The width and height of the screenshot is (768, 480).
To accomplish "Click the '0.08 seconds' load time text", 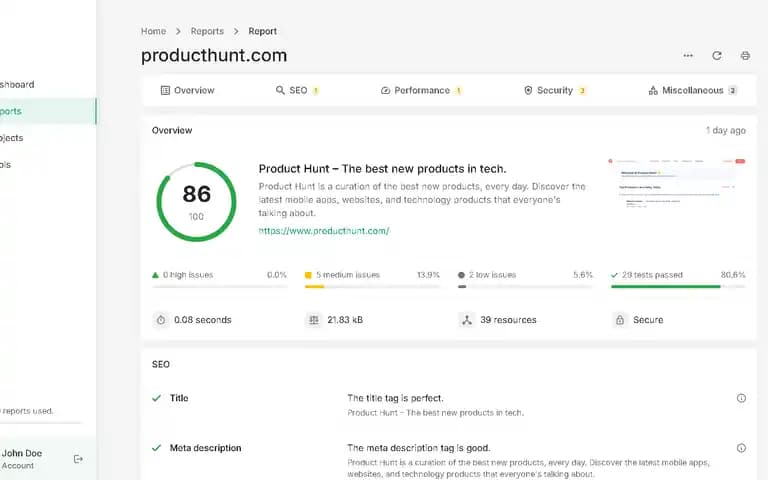I will pyautogui.click(x=203, y=320).
